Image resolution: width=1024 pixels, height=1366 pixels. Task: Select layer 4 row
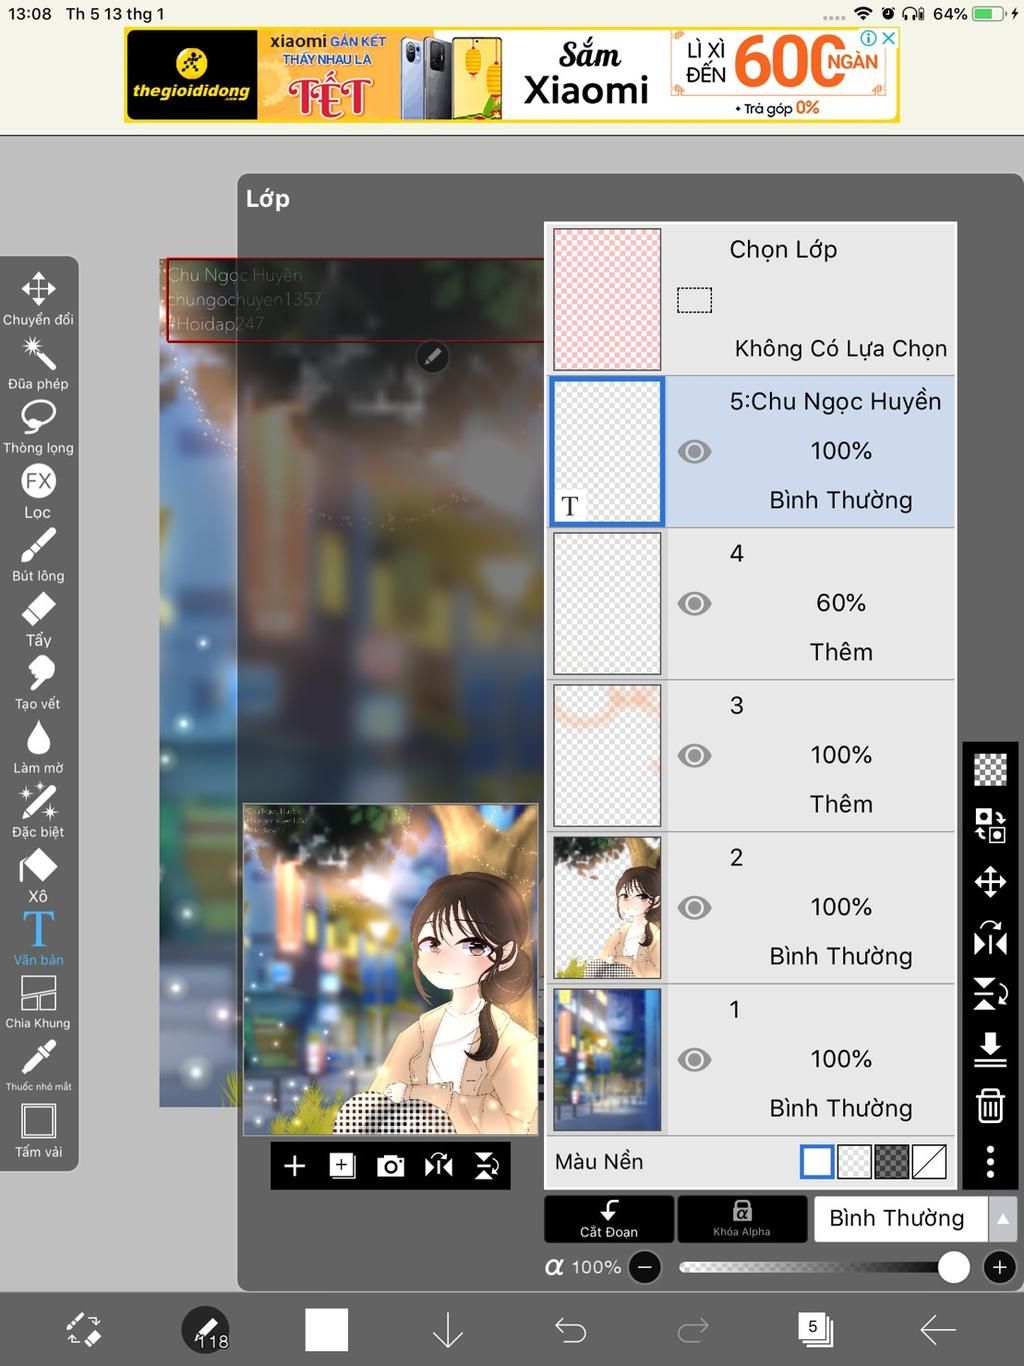751,604
